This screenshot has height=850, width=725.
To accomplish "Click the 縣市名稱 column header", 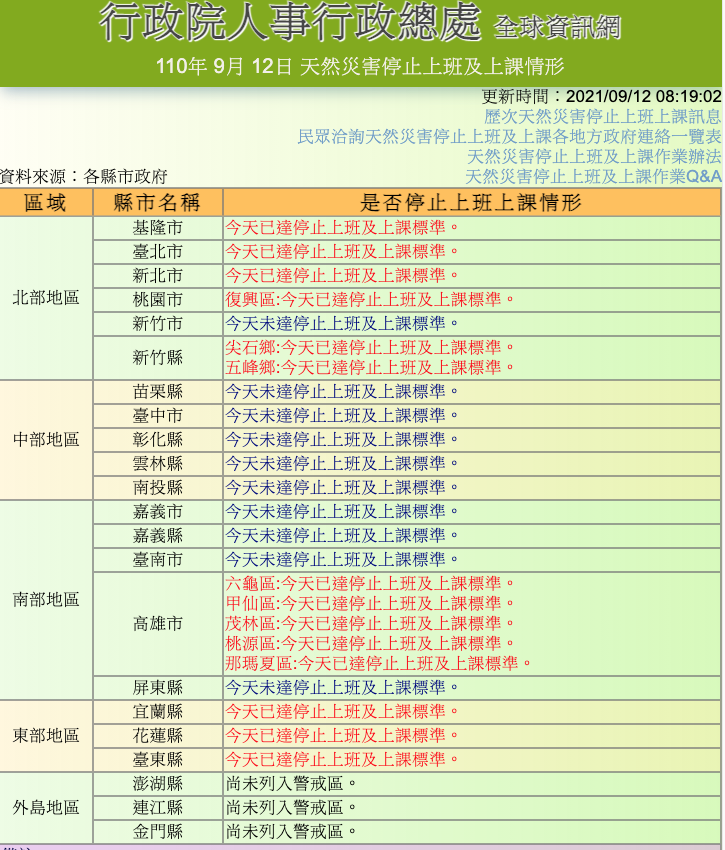I will tap(157, 203).
